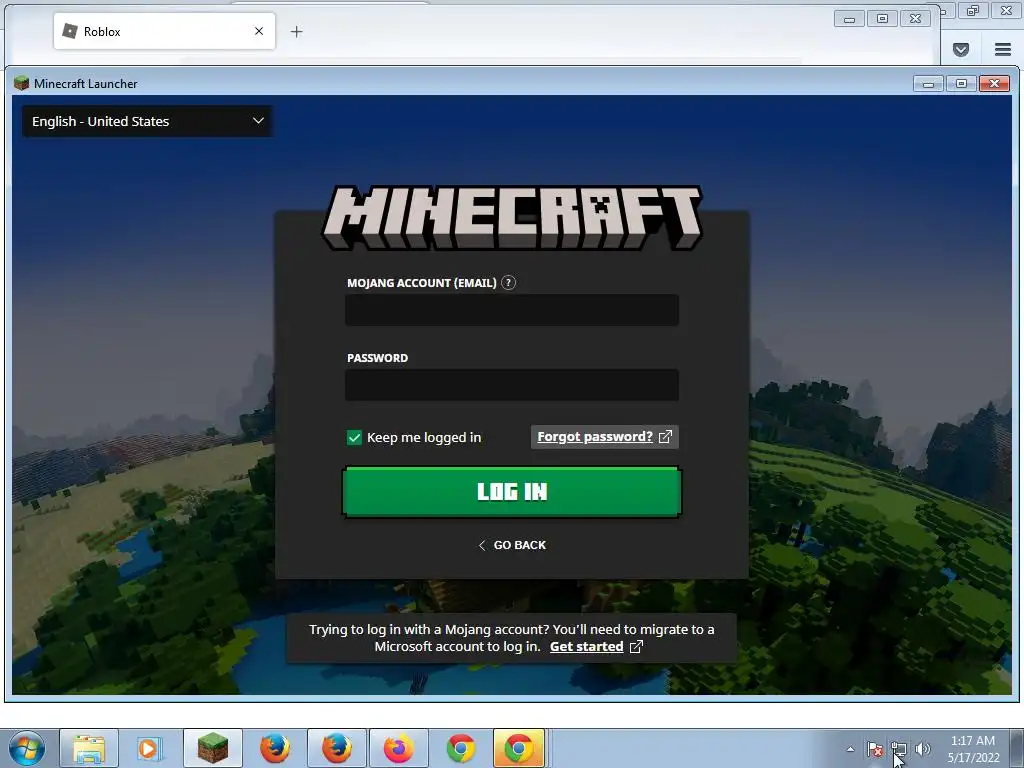Image resolution: width=1024 pixels, height=768 pixels.
Task: Click the Minecraft grass block taskbar icon
Action: coord(213,748)
